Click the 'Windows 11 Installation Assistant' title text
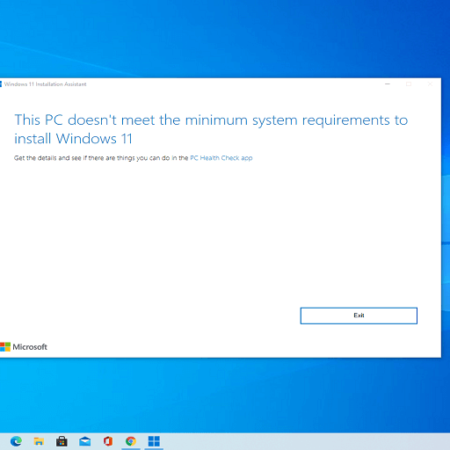 click(x=45, y=84)
